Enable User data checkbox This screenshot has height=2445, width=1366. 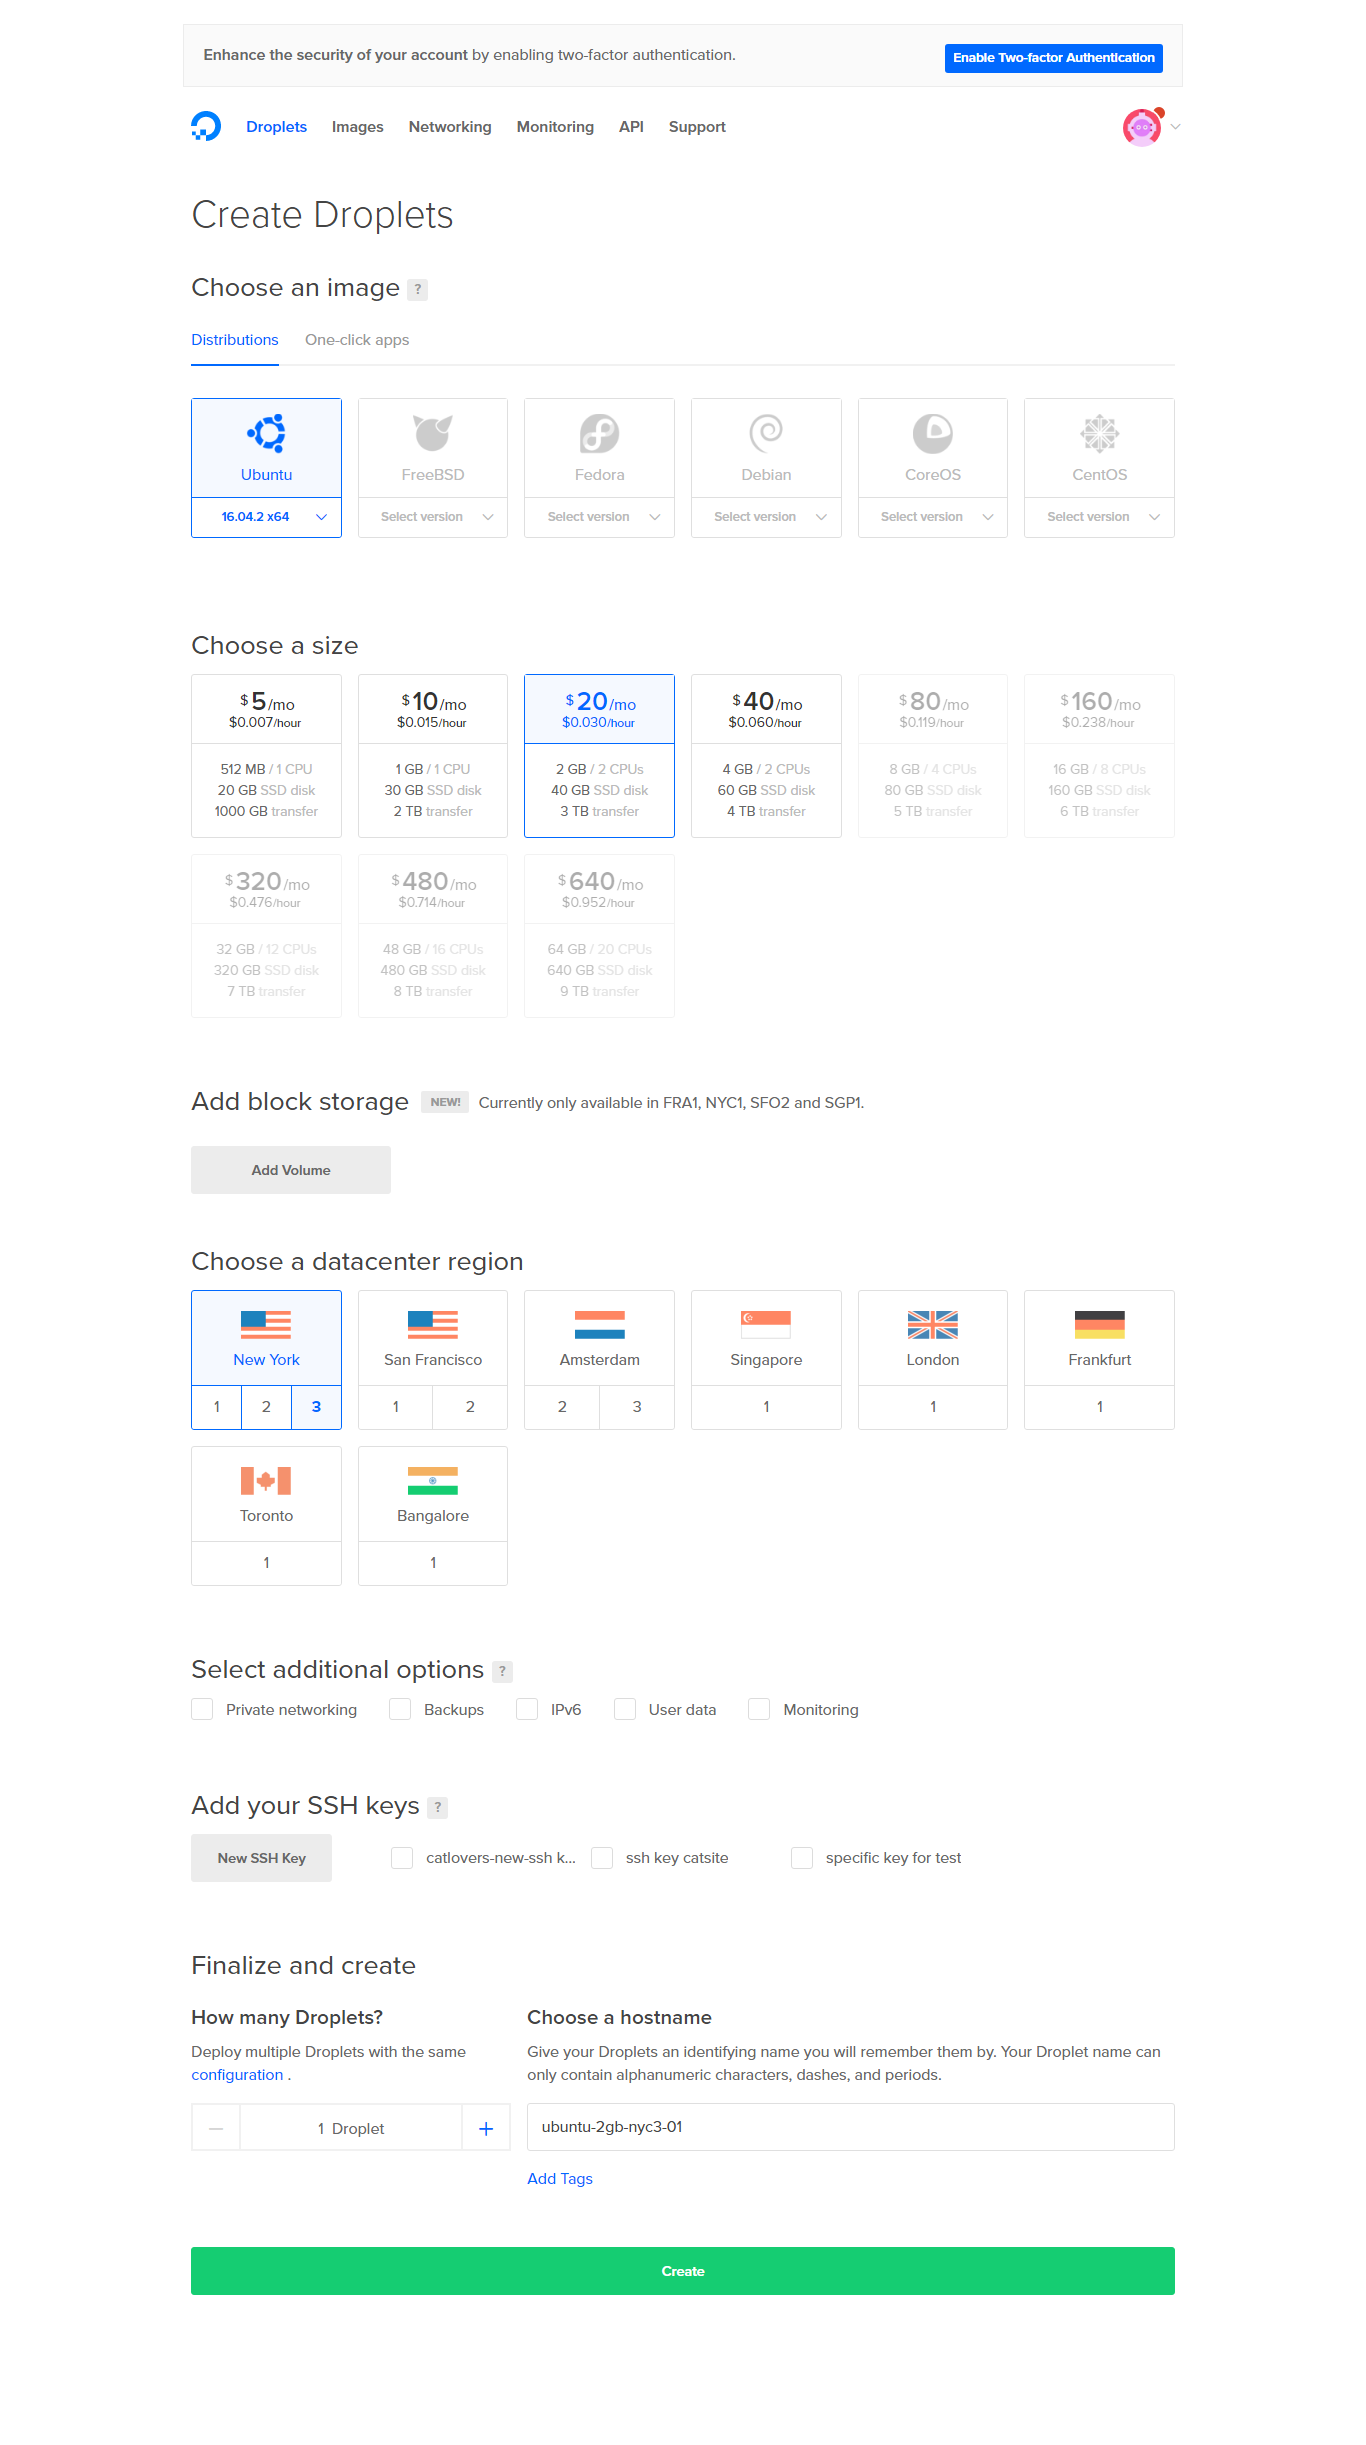click(625, 1709)
